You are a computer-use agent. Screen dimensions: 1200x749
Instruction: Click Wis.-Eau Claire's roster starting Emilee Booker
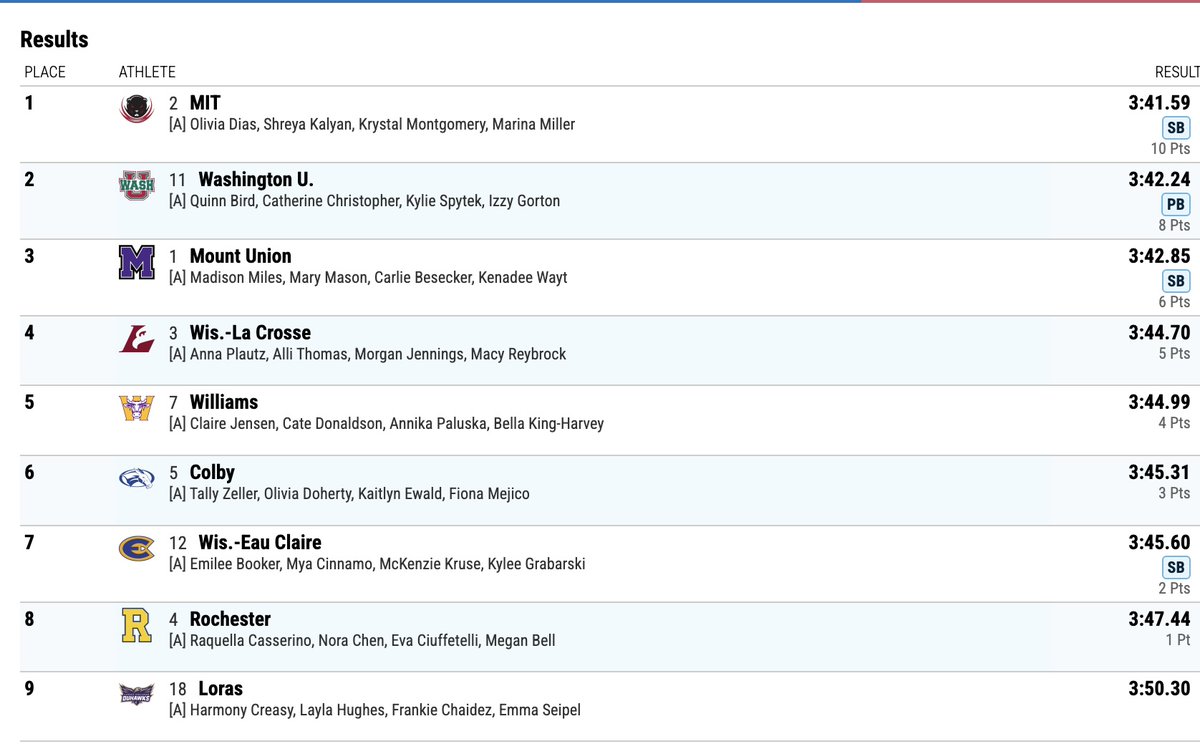(377, 564)
